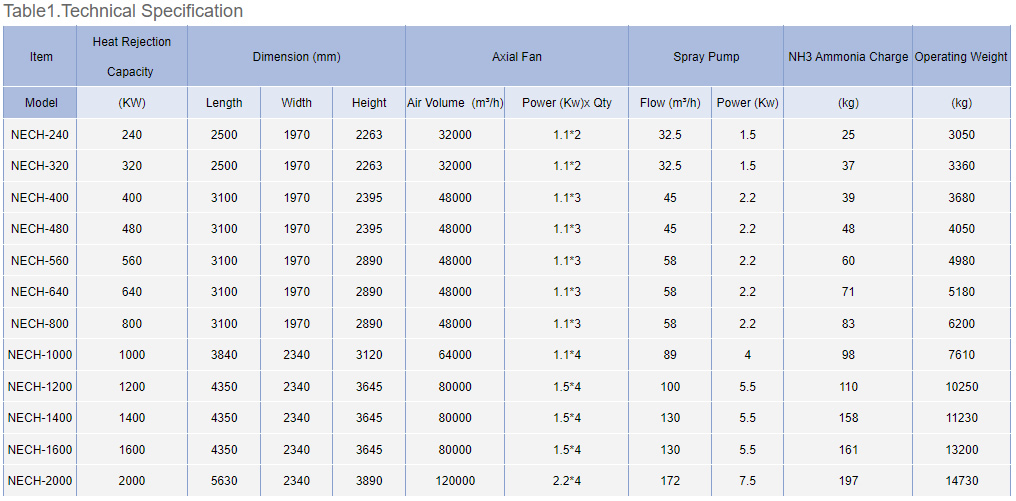Viewport: 1016px width, 501px height.
Task: Click the 7610 operating weight cell
Action: pyautogui.click(x=961, y=355)
